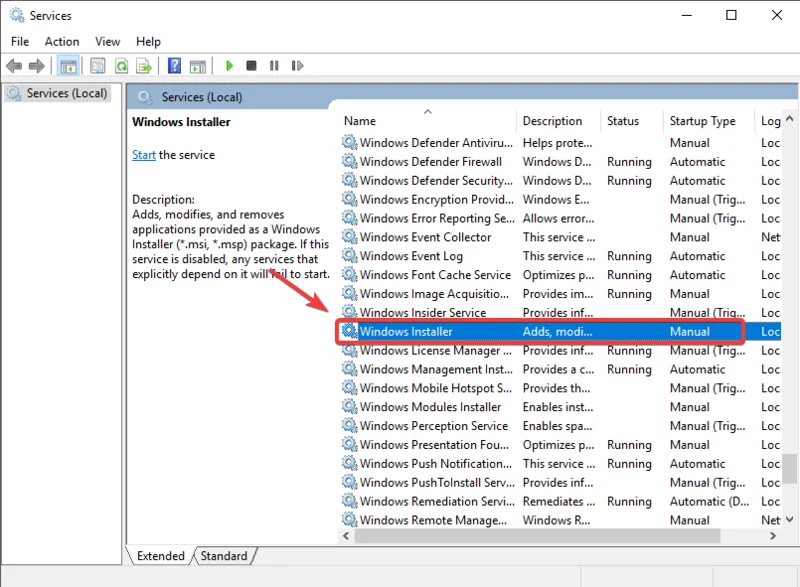Open the Help menu

coord(148,41)
